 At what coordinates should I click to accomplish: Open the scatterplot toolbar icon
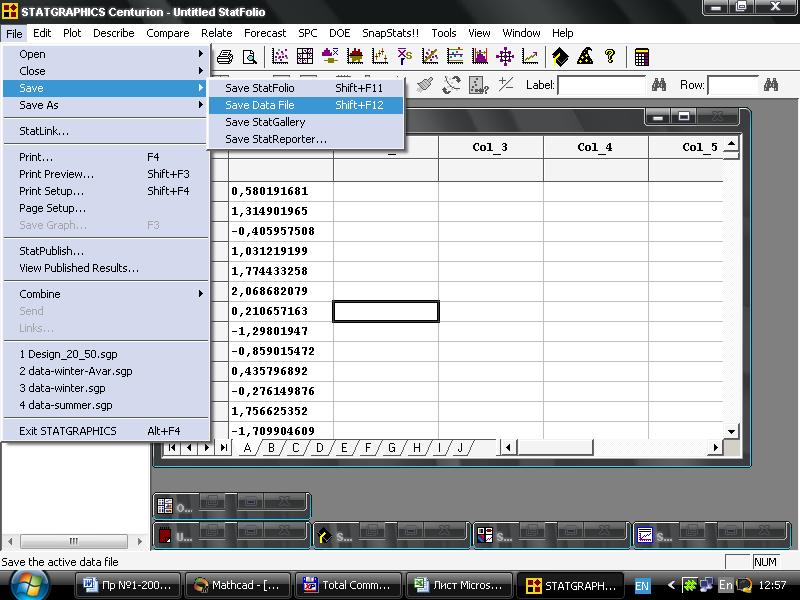[280, 57]
